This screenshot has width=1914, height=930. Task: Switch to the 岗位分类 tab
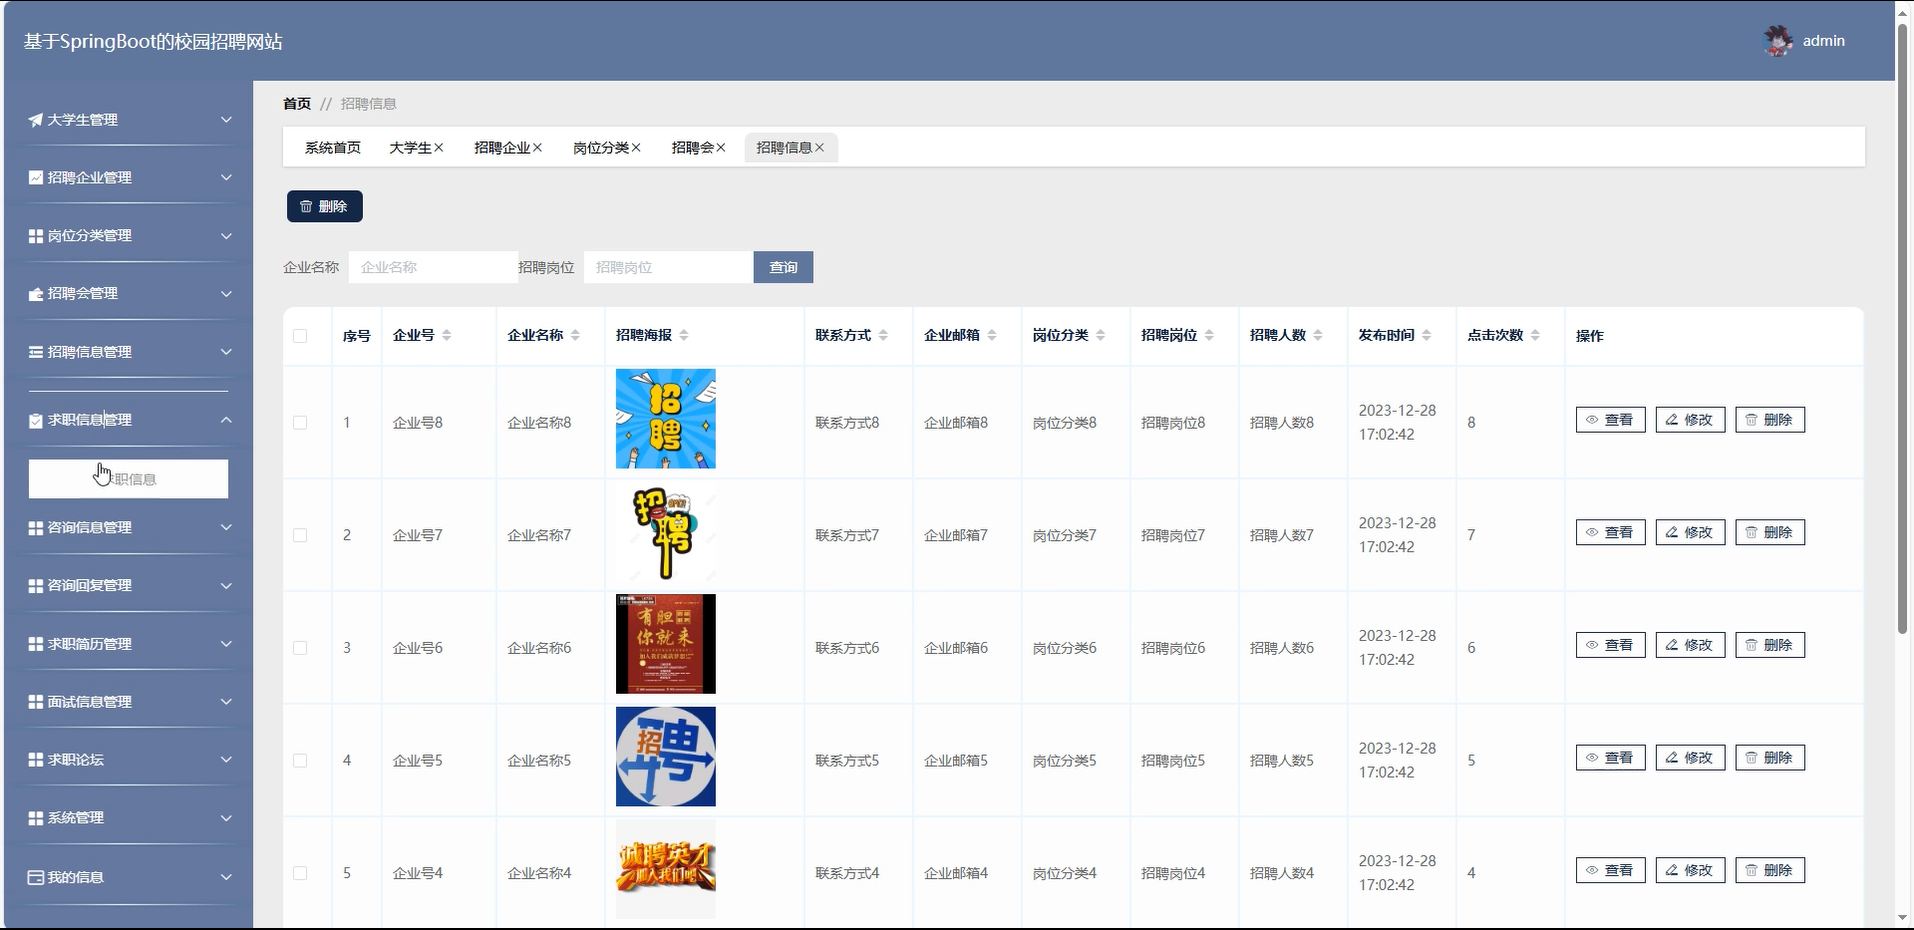[x=601, y=148]
